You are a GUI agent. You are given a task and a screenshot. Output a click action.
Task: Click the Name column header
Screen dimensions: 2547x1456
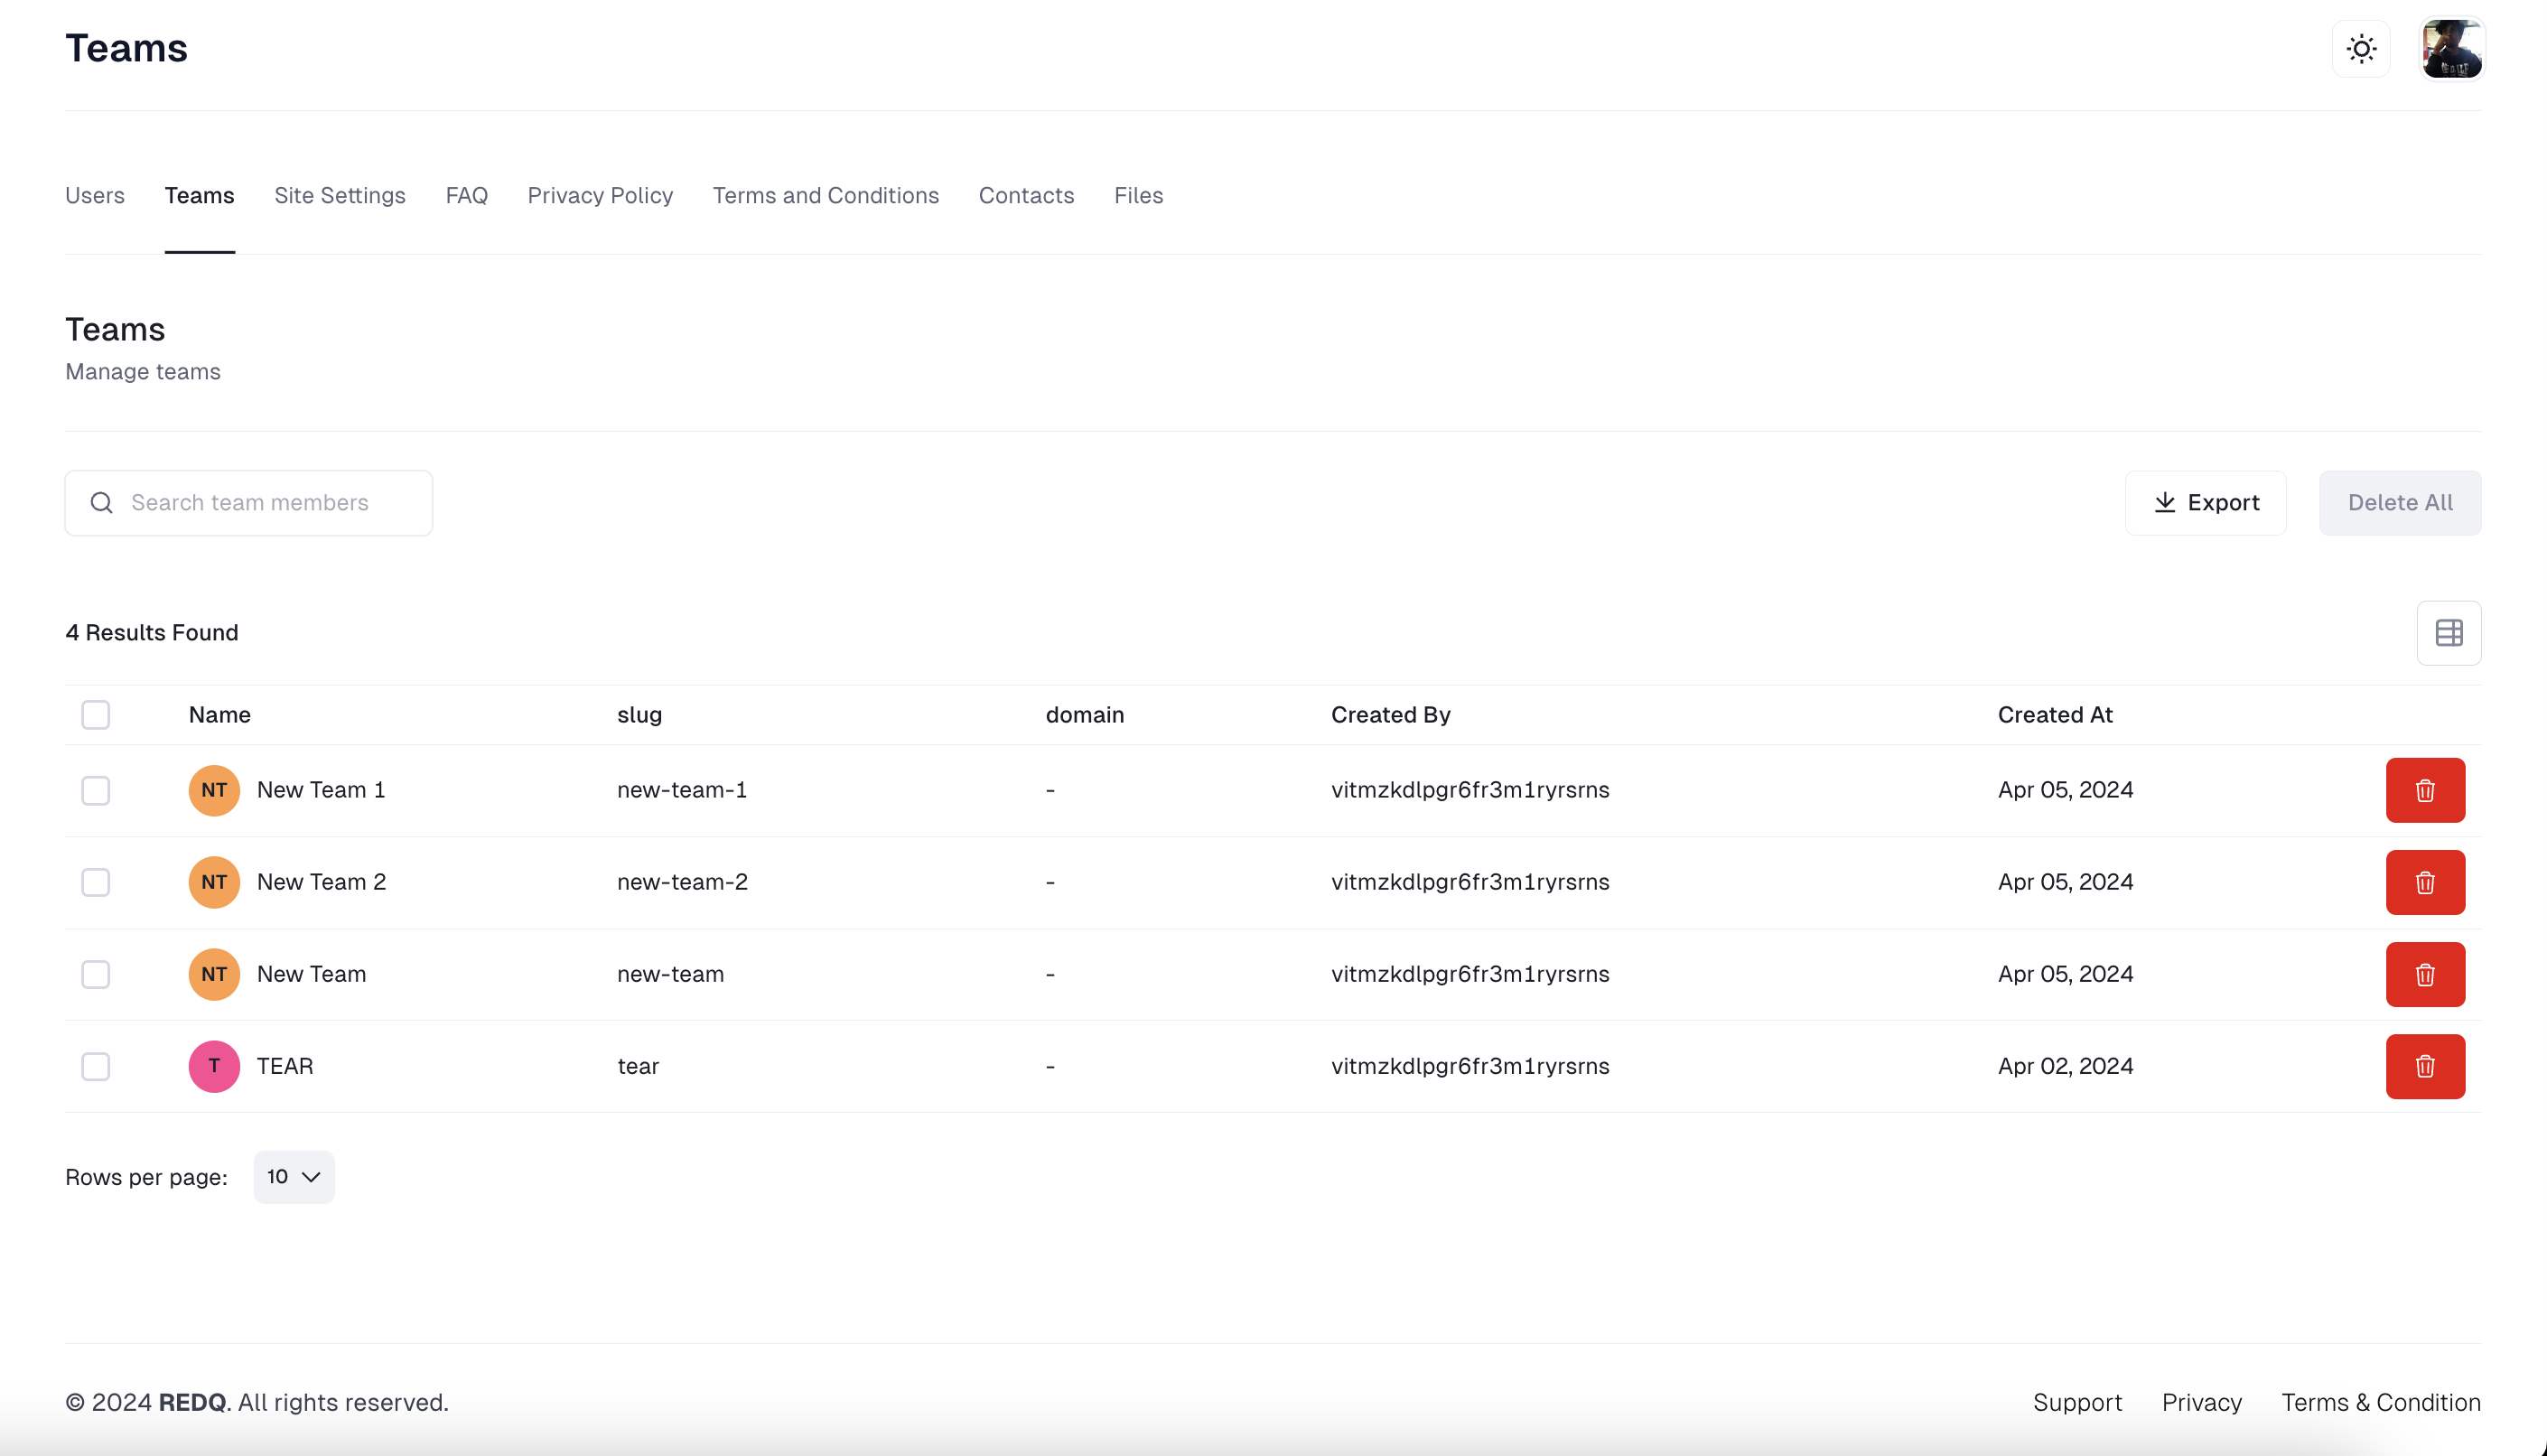click(220, 715)
